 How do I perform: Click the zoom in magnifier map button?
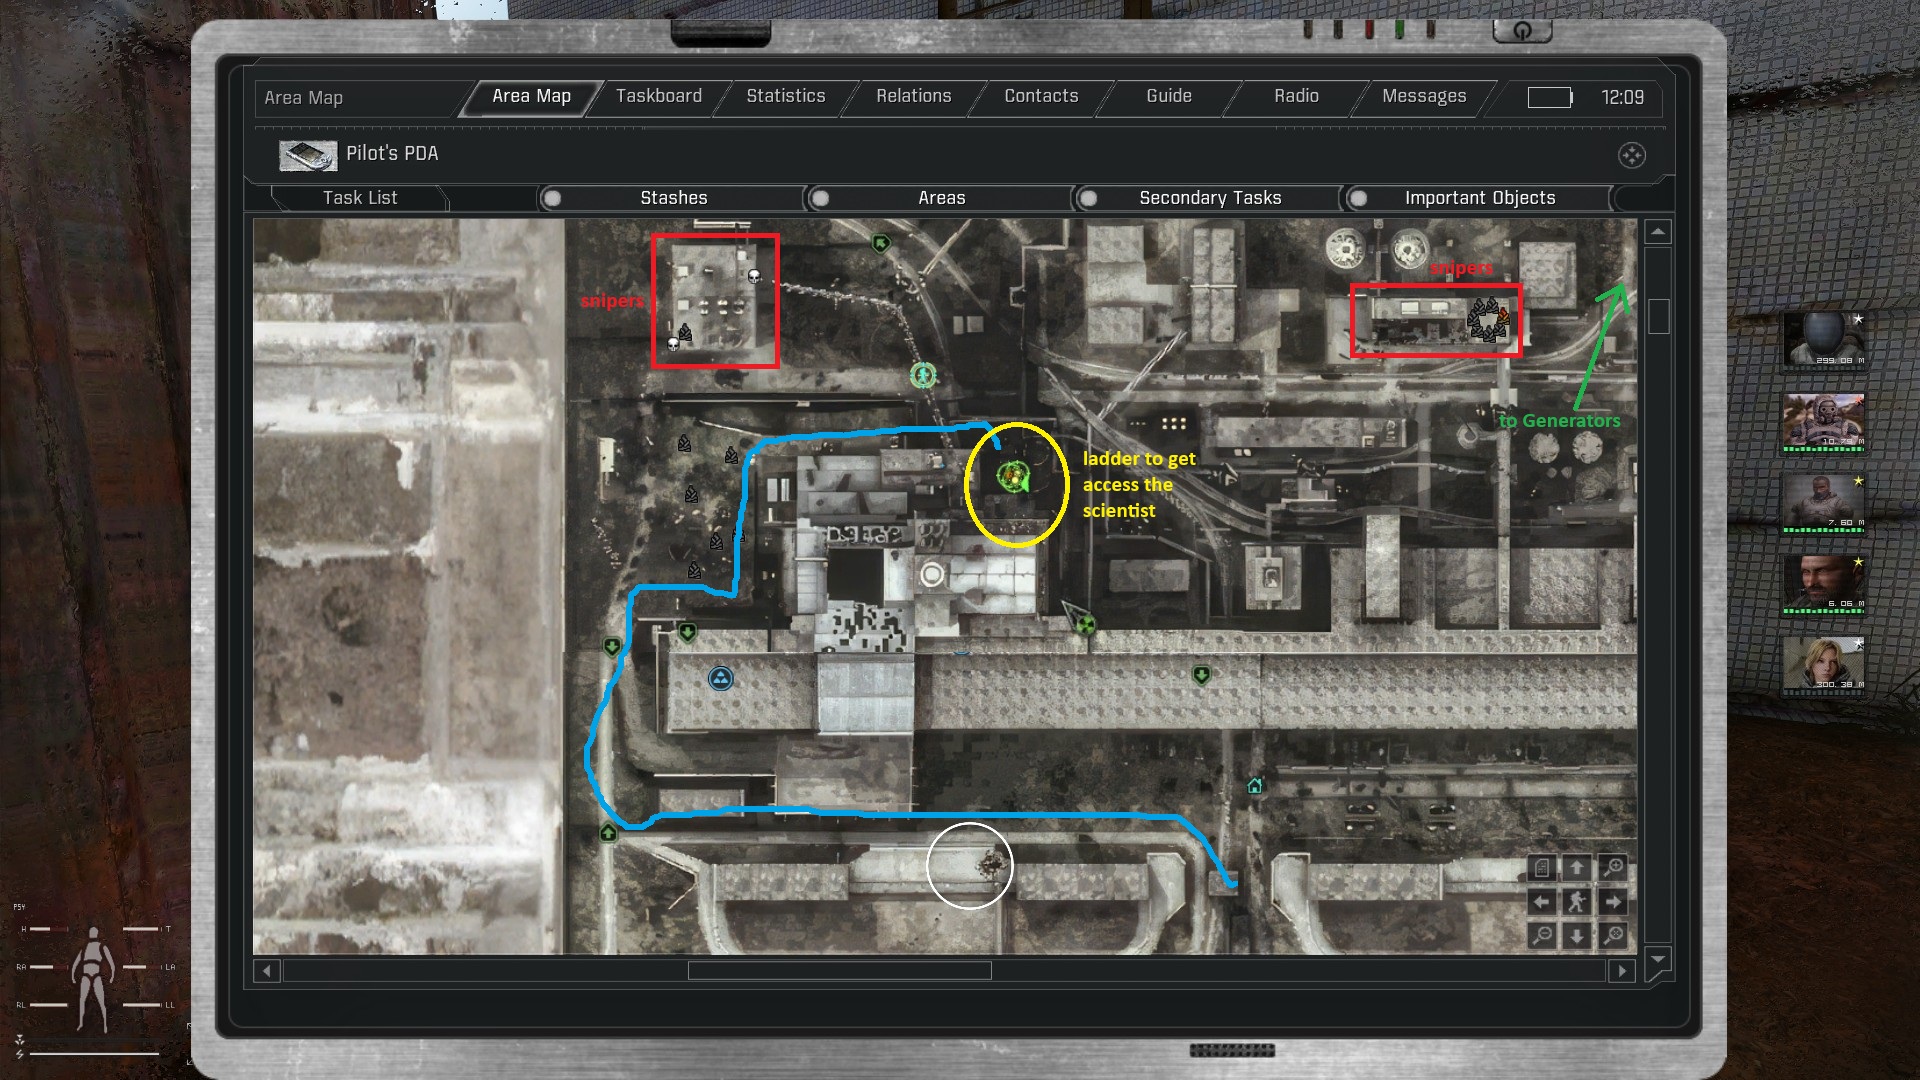pos(1612,868)
